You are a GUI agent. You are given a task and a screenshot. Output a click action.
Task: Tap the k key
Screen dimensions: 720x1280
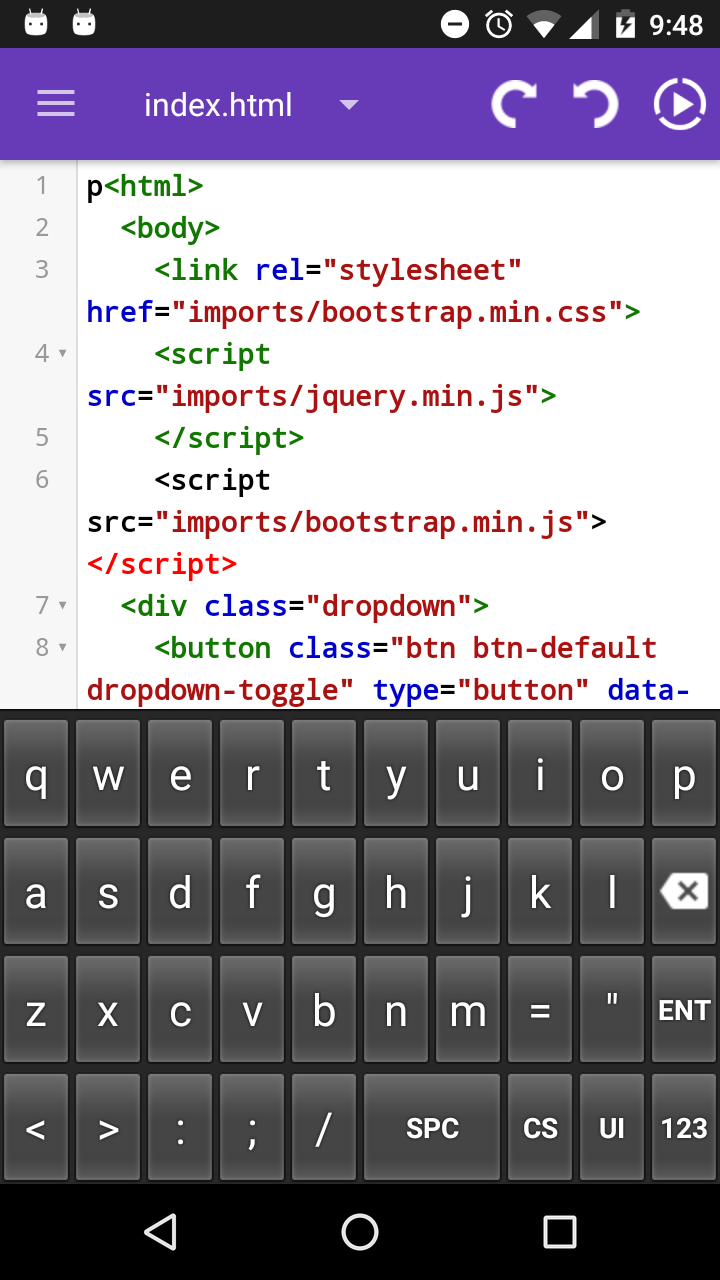click(x=540, y=891)
